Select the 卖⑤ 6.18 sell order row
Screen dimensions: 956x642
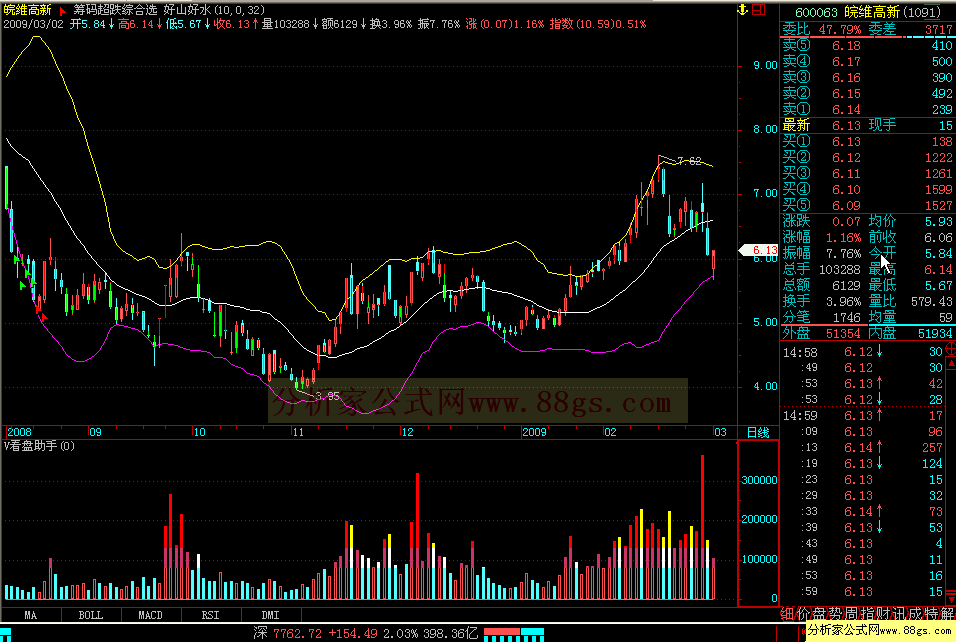pyautogui.click(x=867, y=45)
